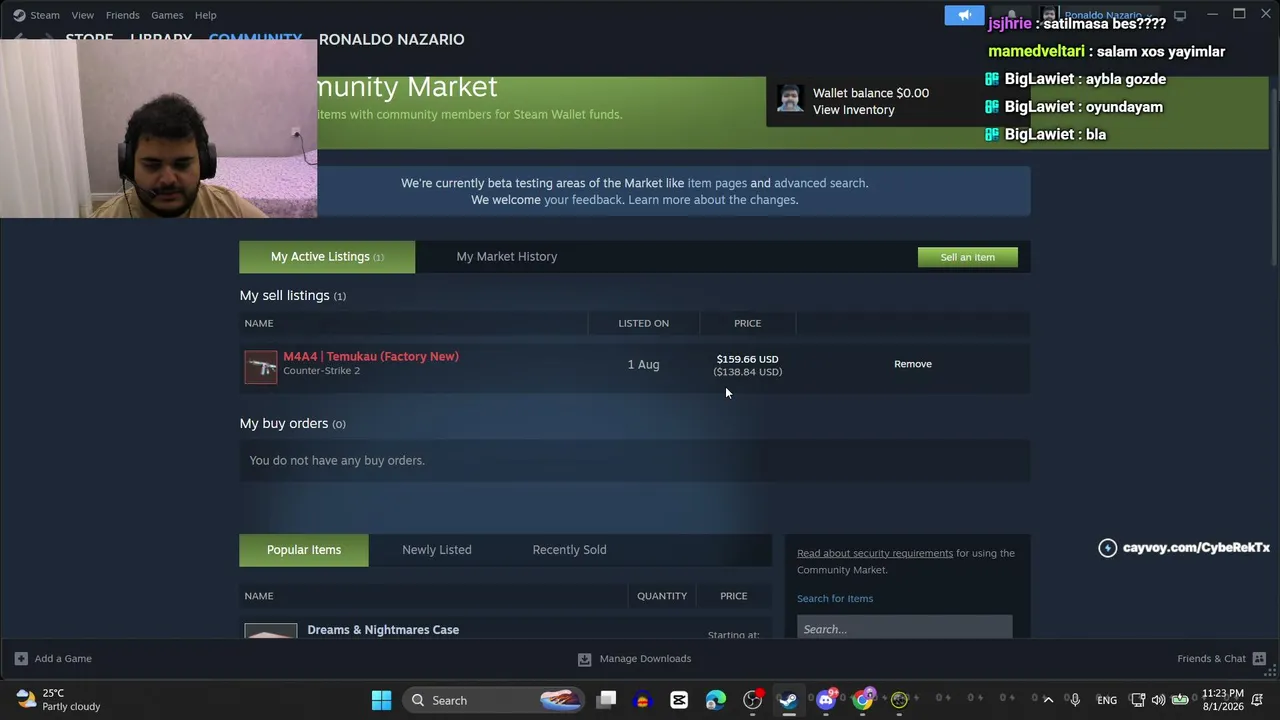Open Task View on the taskbar
The width and height of the screenshot is (1280, 720).
[606, 700]
